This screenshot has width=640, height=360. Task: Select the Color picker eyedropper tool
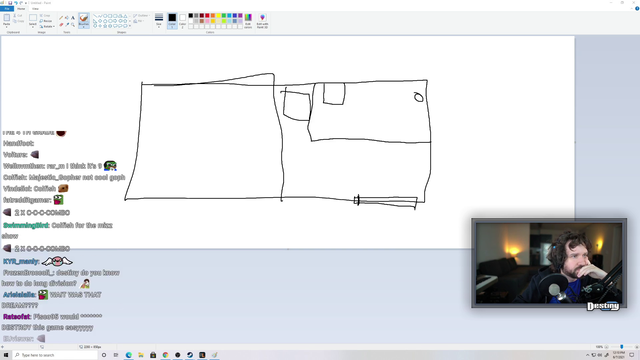click(67, 24)
